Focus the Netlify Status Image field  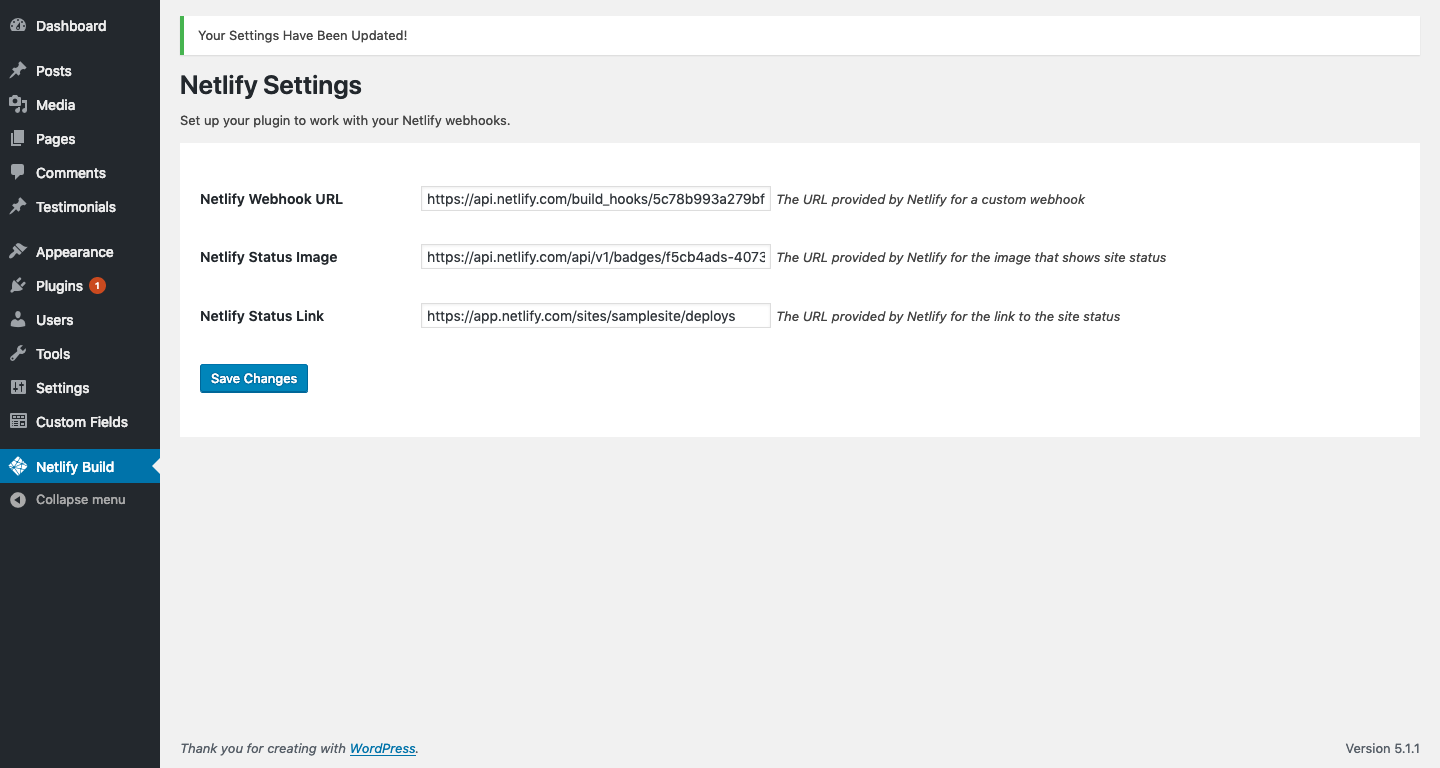pos(596,257)
